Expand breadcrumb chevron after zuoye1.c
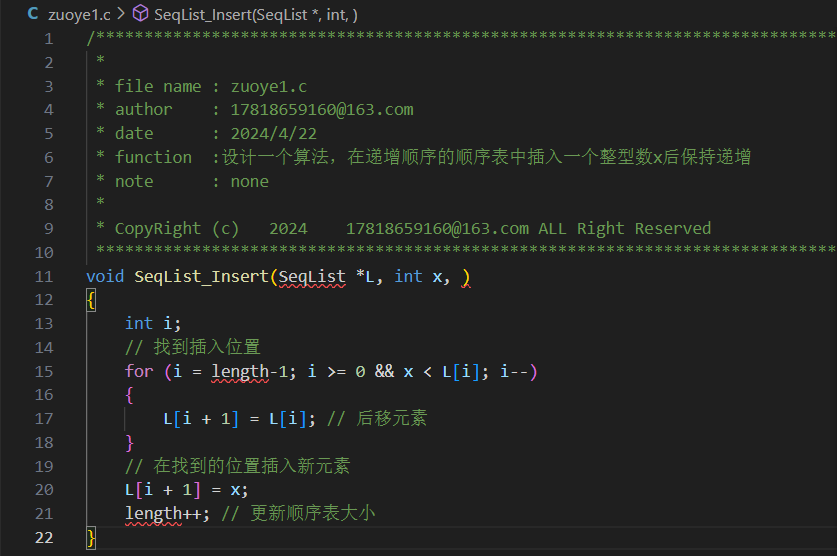 click(121, 13)
